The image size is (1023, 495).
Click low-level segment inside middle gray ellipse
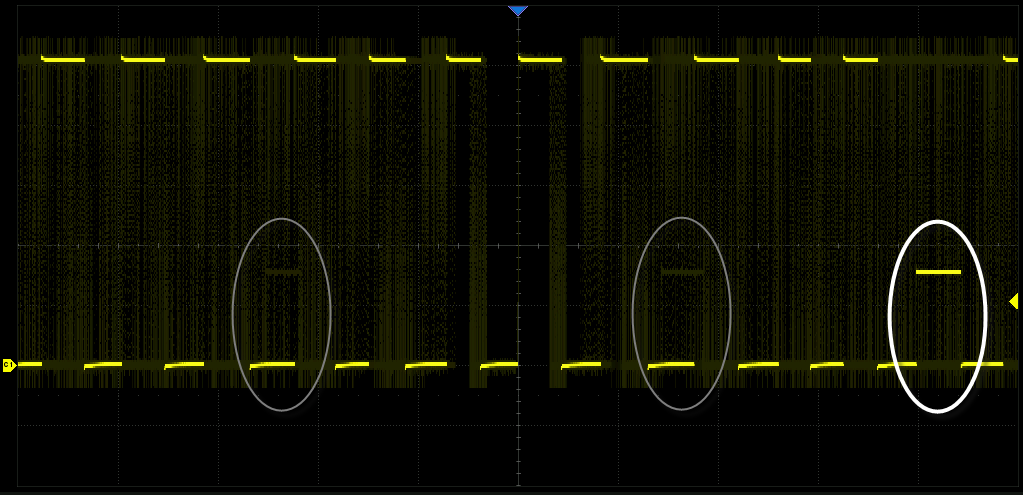tap(671, 364)
